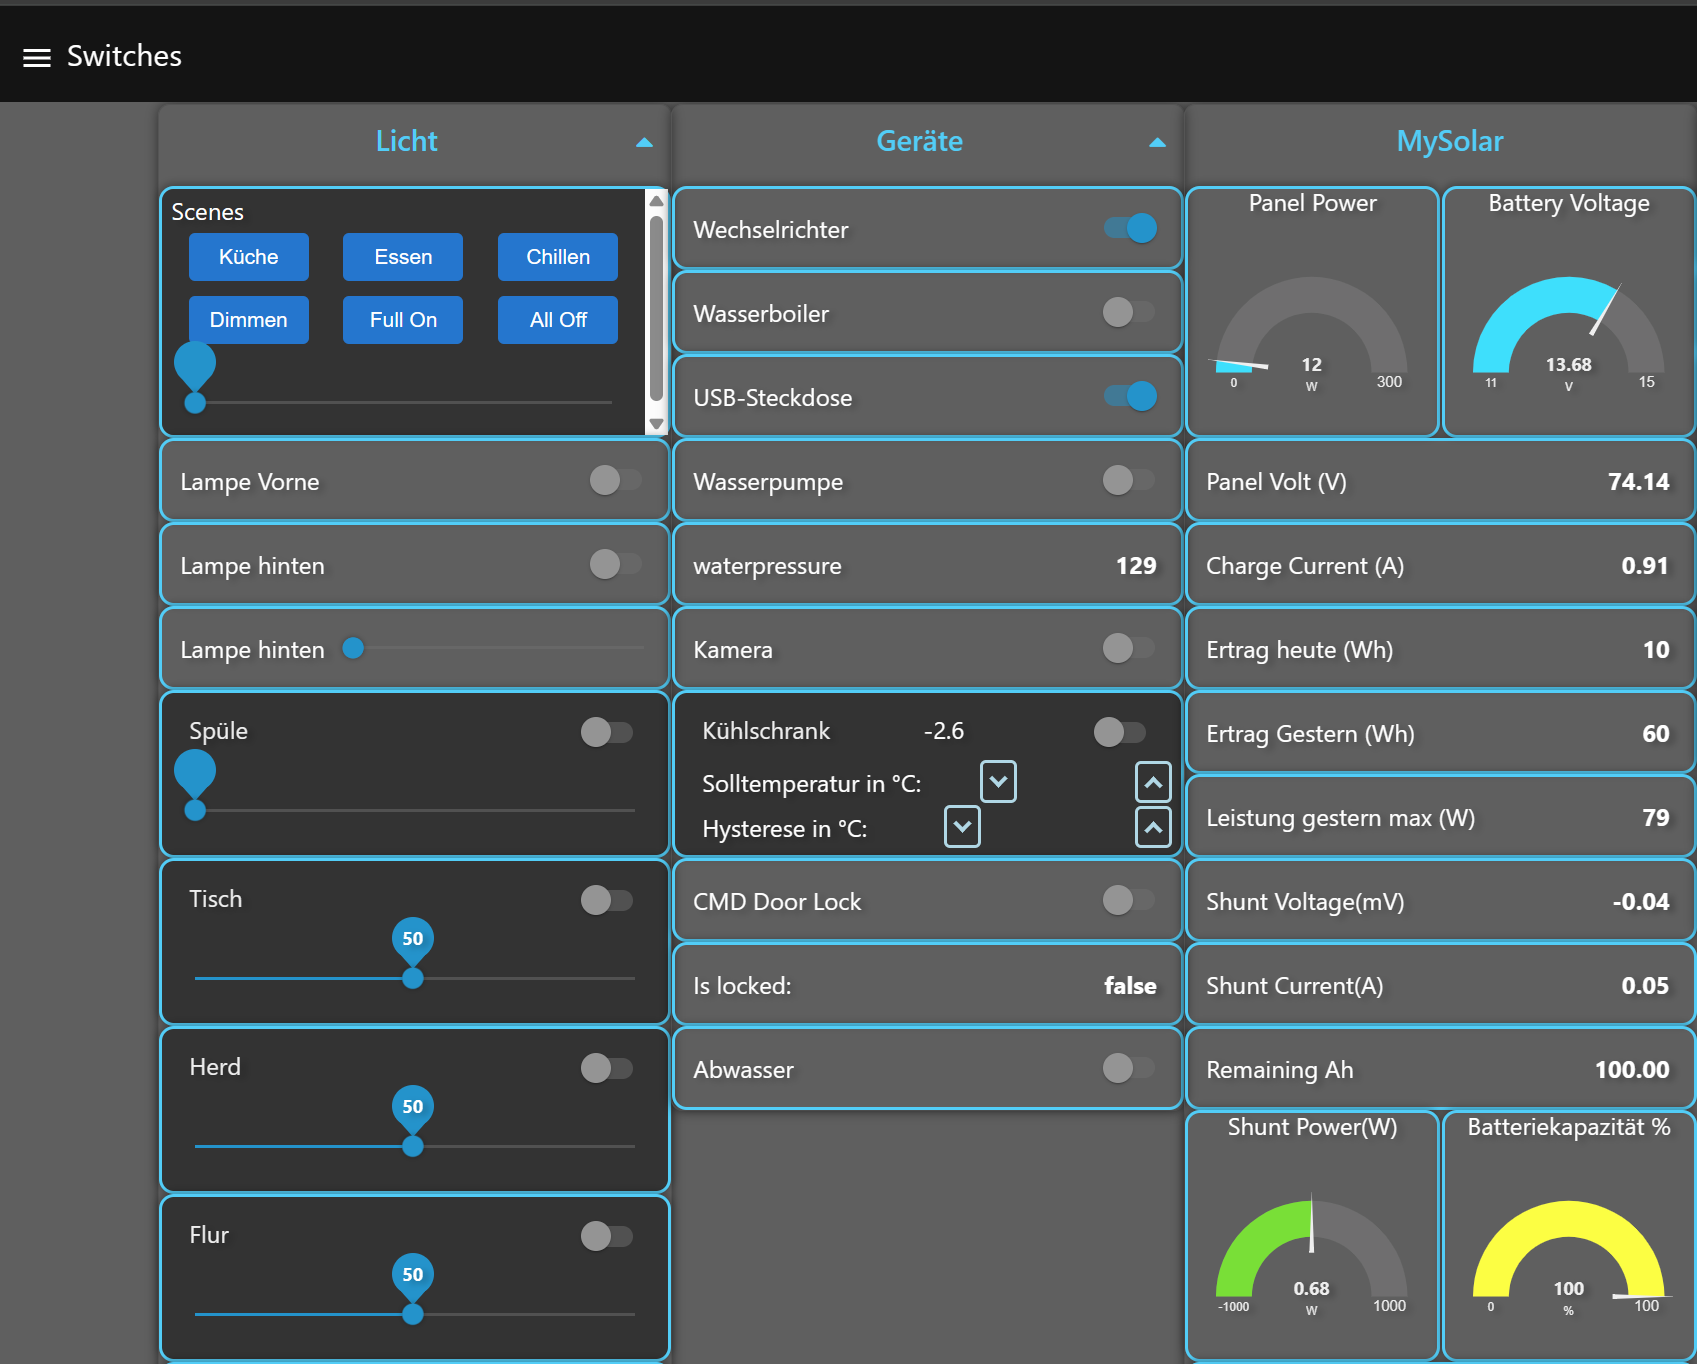
Task: Turn off the Wechselrichter switch
Action: 1130,229
